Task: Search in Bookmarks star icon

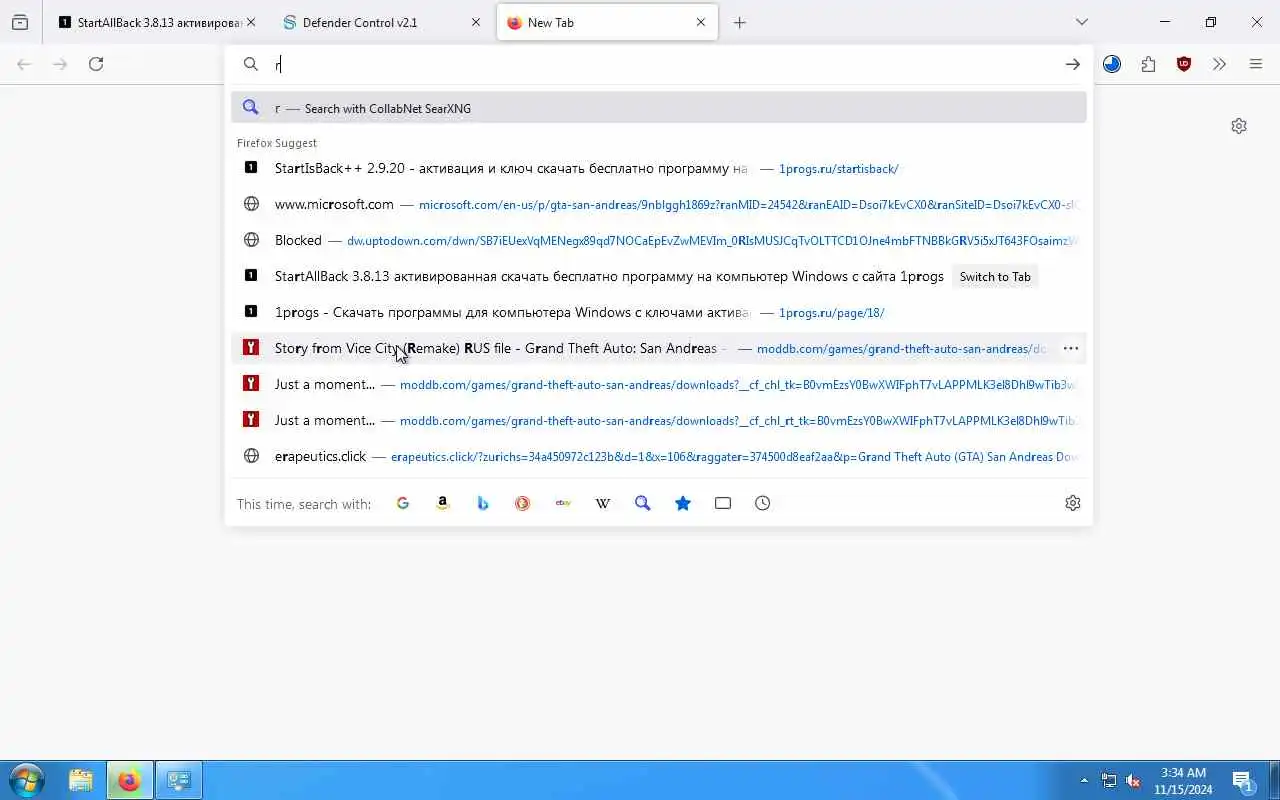Action: [x=683, y=503]
